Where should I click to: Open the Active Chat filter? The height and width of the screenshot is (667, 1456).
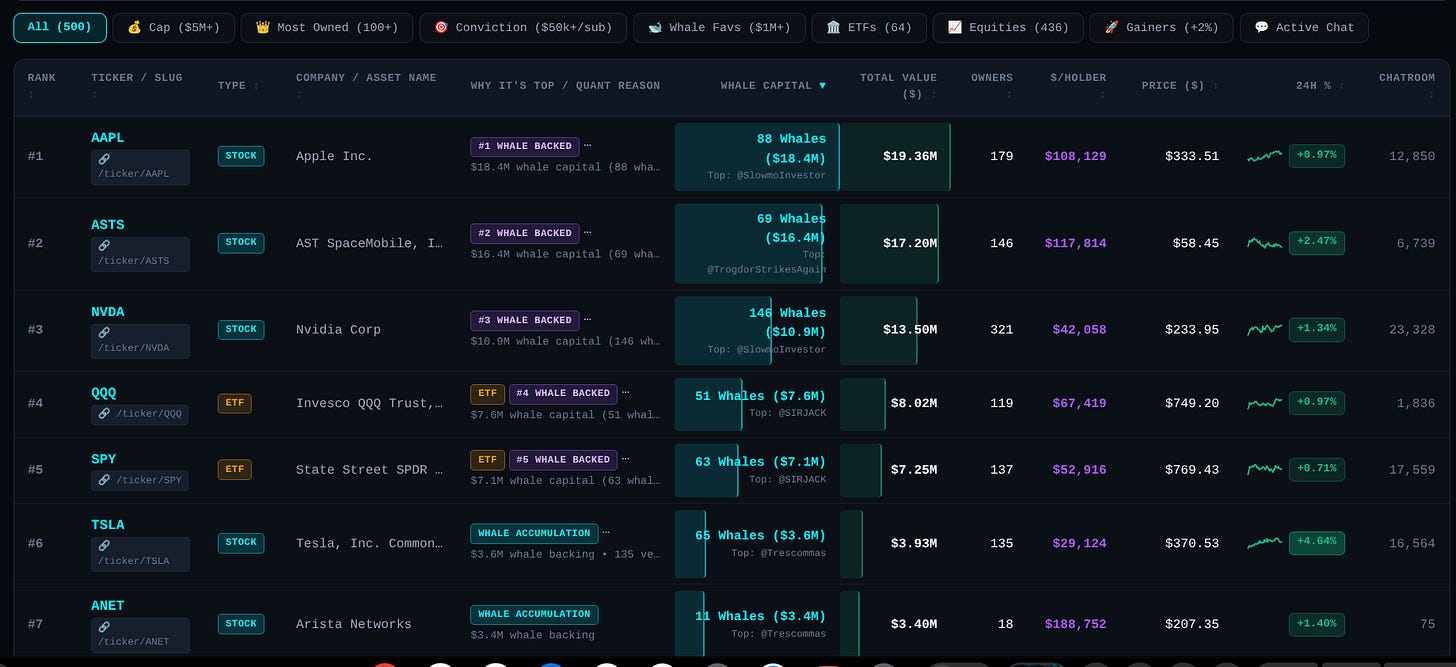coord(1304,28)
